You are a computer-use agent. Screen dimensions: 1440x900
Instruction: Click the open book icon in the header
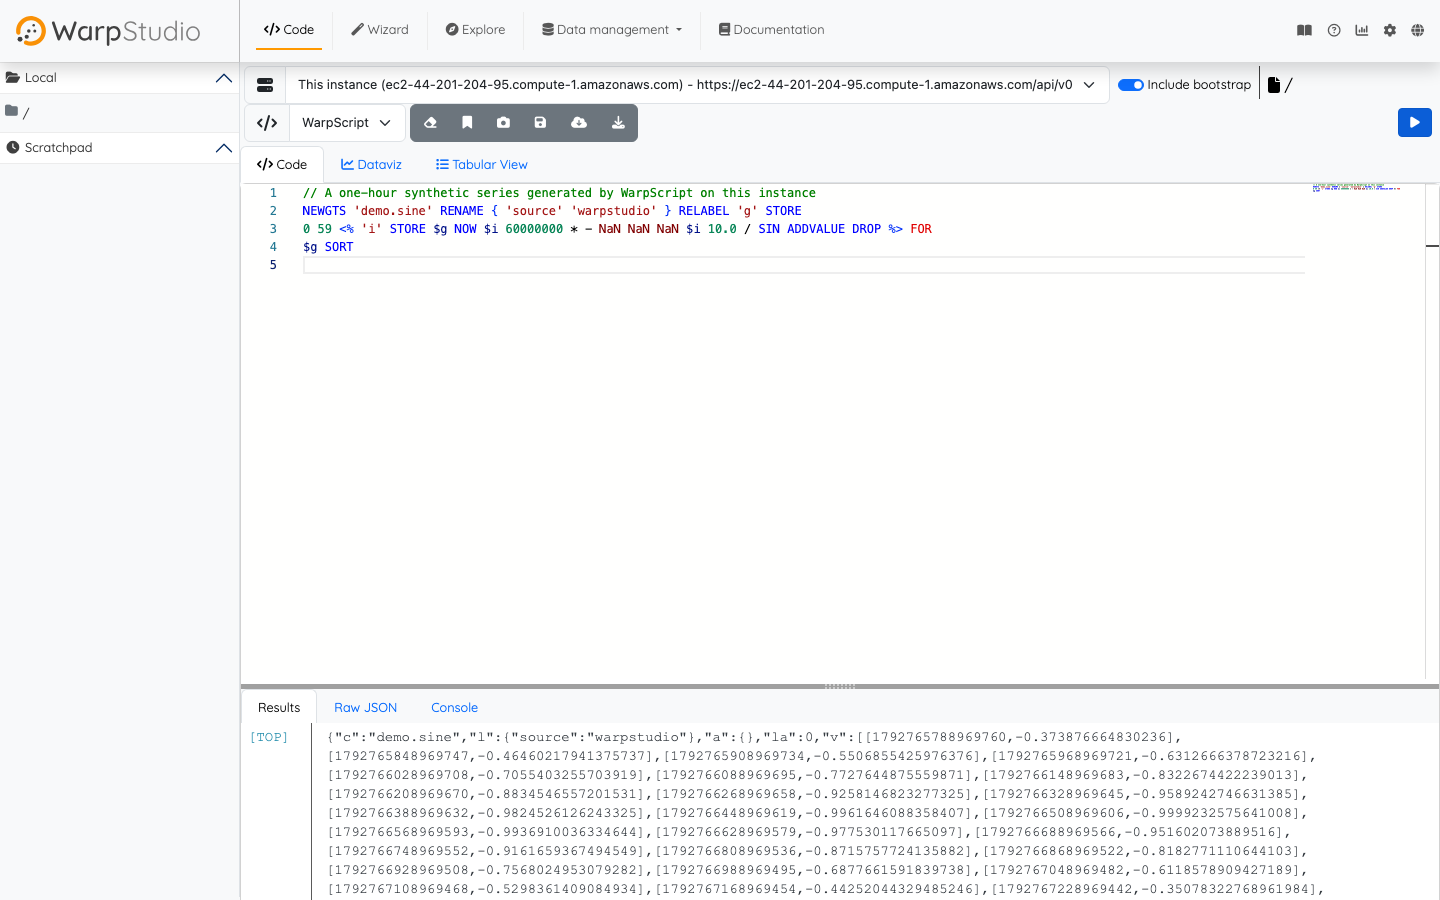1304,30
